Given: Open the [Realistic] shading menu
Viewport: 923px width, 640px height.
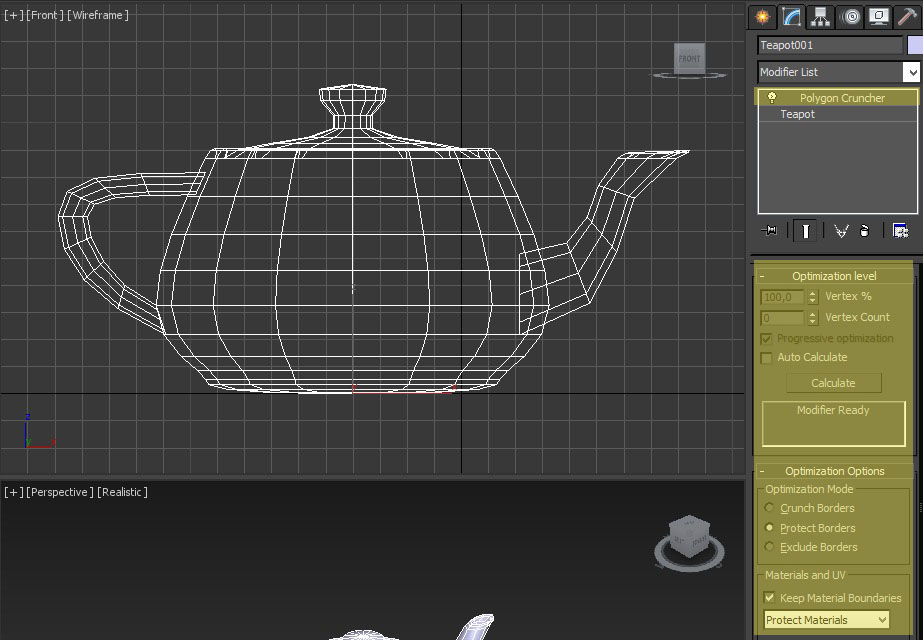Looking at the screenshot, I should coord(122,492).
